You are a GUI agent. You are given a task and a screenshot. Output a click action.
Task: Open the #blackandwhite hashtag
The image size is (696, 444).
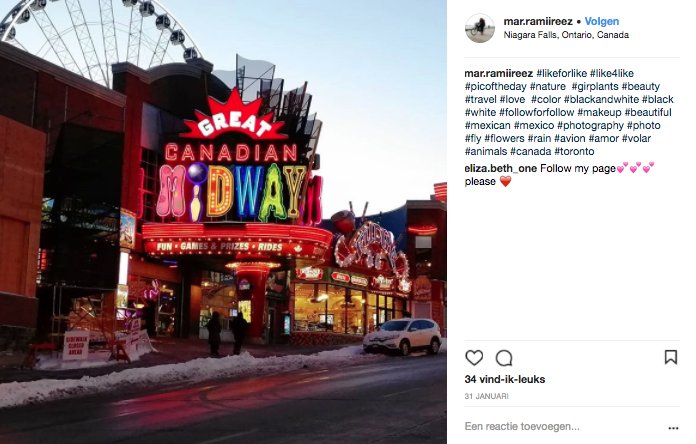601,99
